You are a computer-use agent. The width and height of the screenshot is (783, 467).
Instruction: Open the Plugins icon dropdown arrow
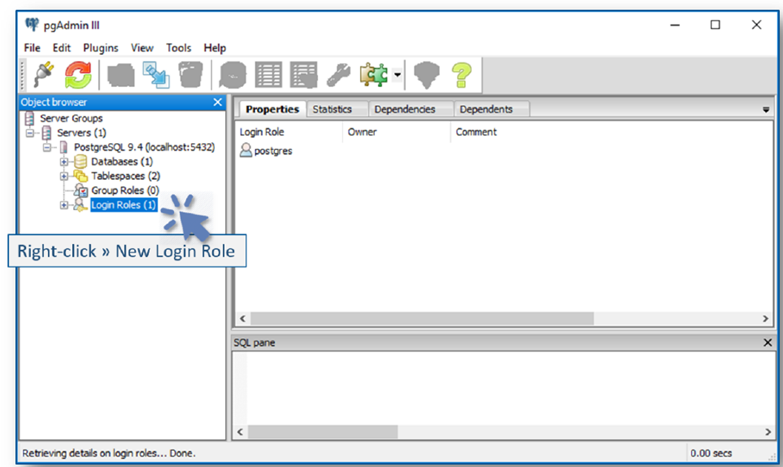pos(397,76)
